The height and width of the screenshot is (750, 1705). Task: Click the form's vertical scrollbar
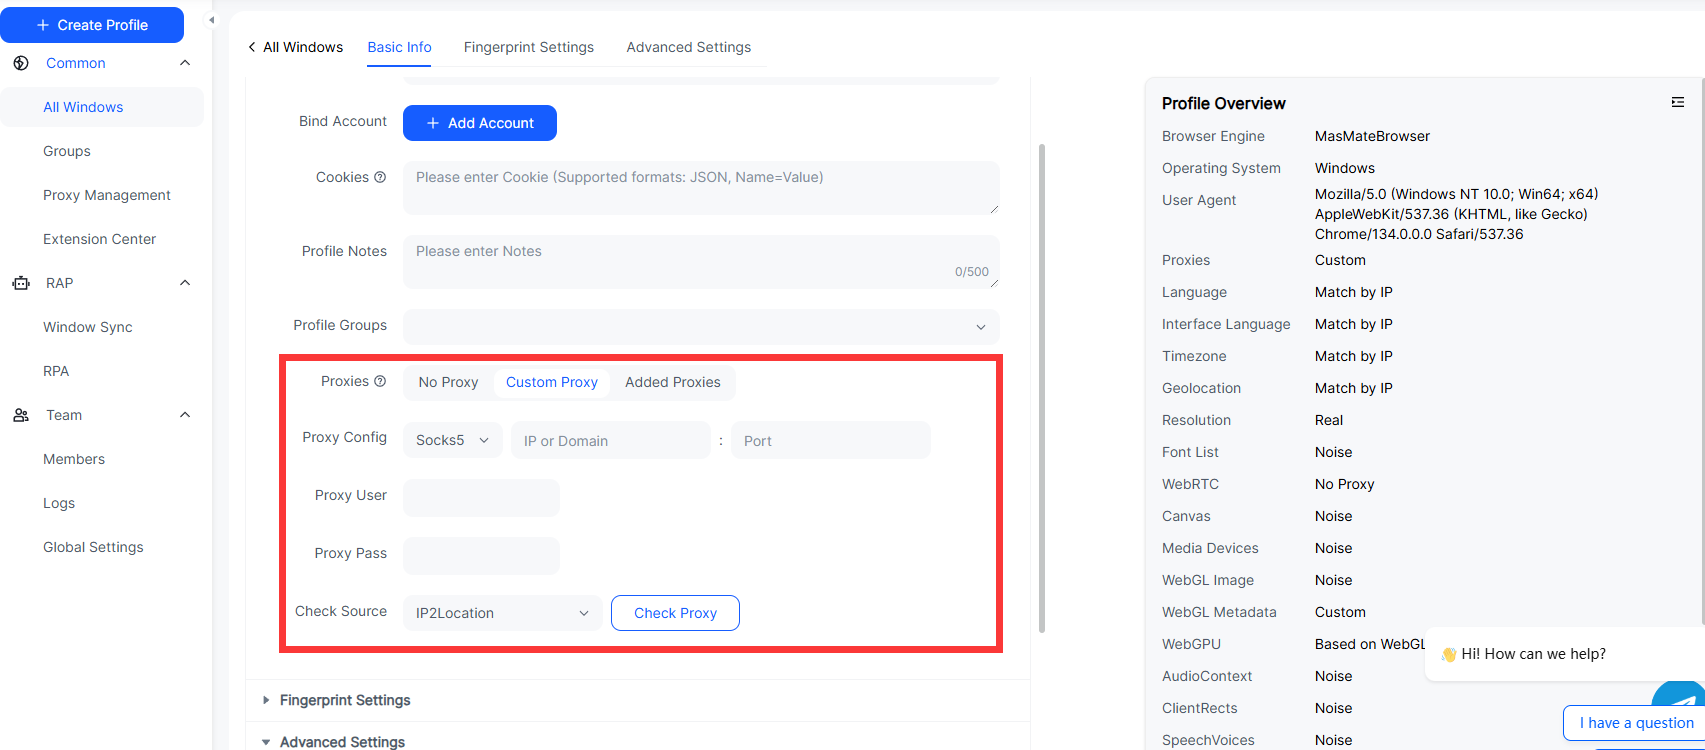tap(1042, 388)
